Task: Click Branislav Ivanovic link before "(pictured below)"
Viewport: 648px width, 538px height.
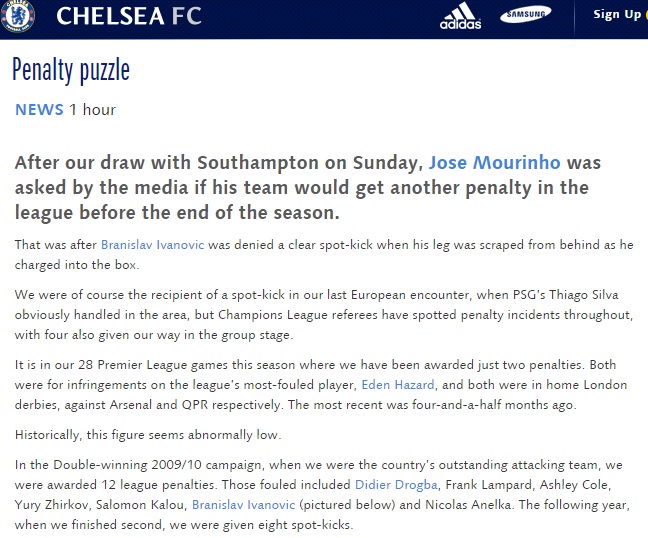Action: 243,505
